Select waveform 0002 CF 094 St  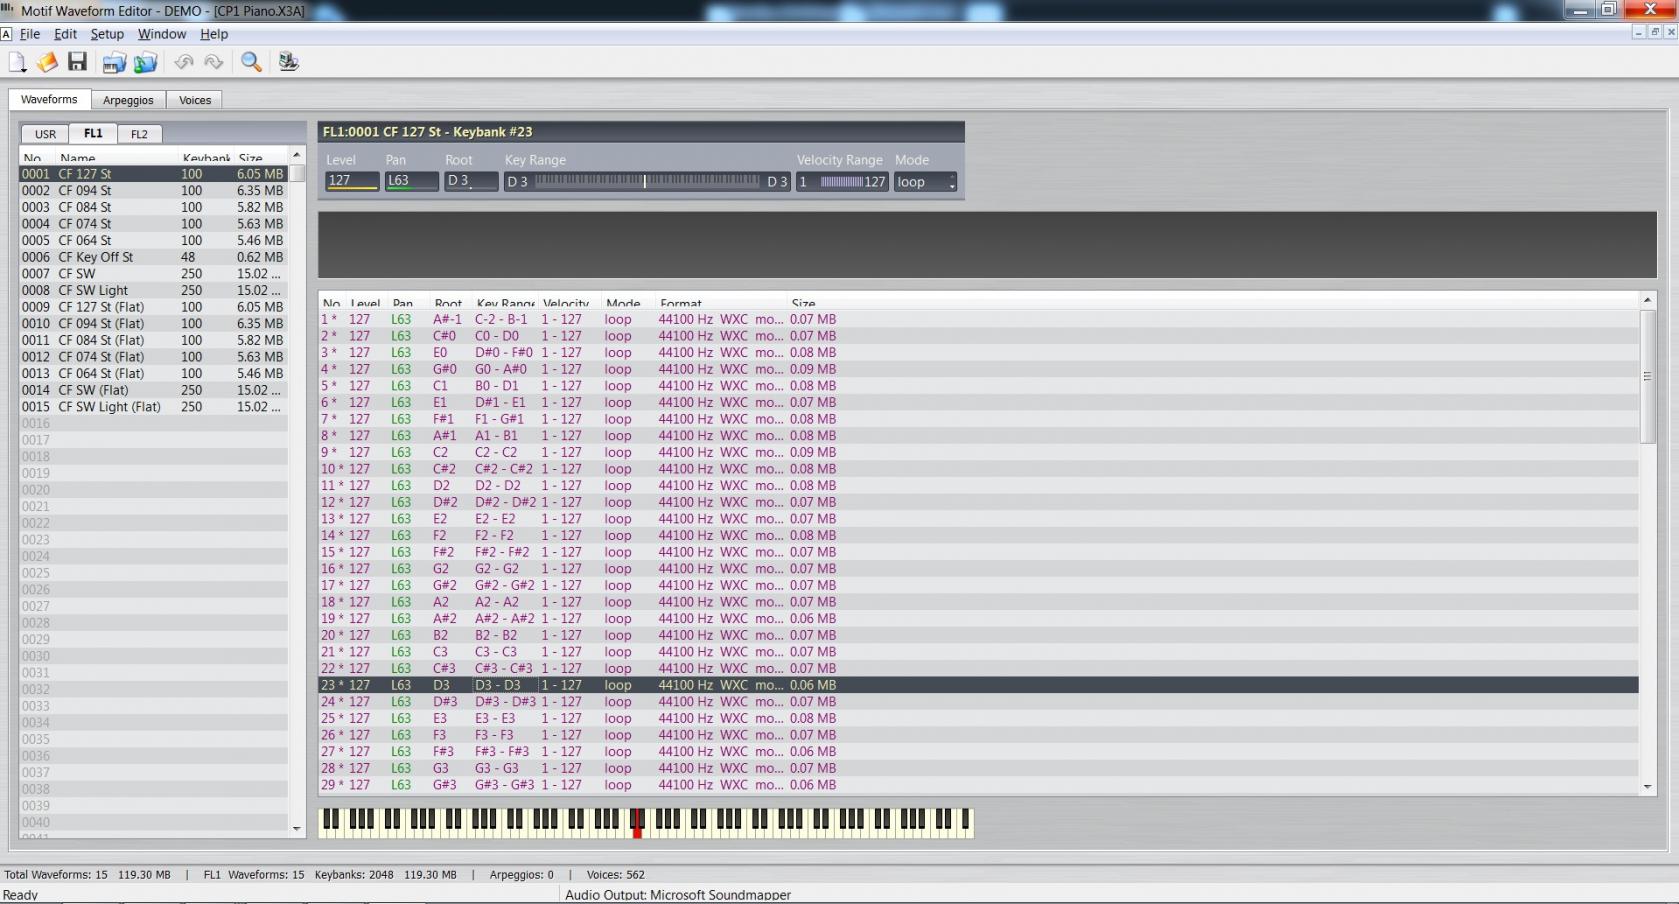(x=154, y=190)
